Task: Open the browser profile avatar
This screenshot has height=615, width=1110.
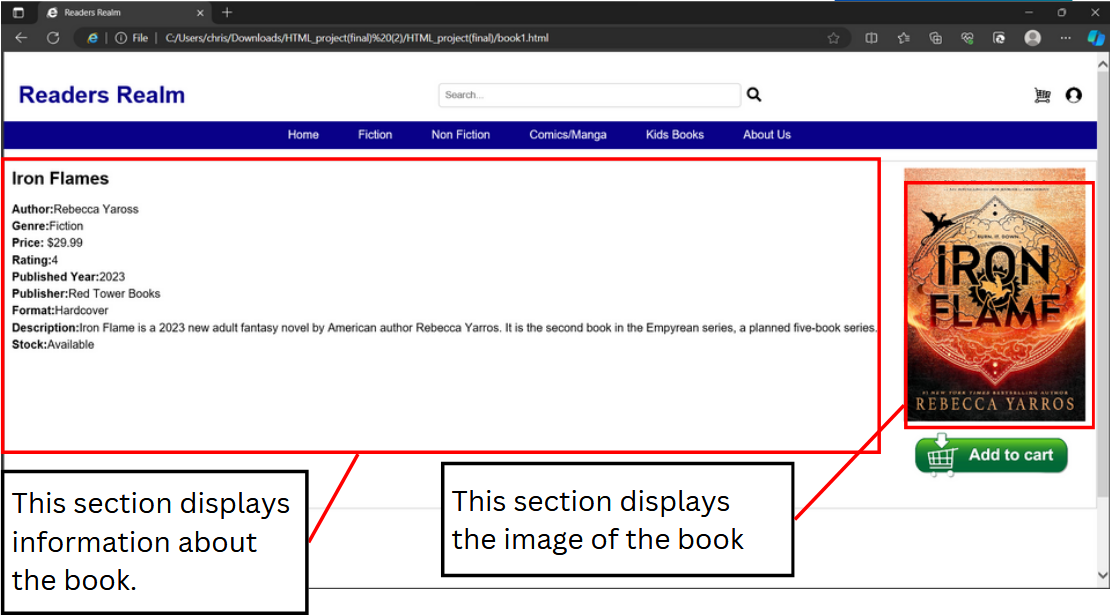Action: [x=1033, y=38]
